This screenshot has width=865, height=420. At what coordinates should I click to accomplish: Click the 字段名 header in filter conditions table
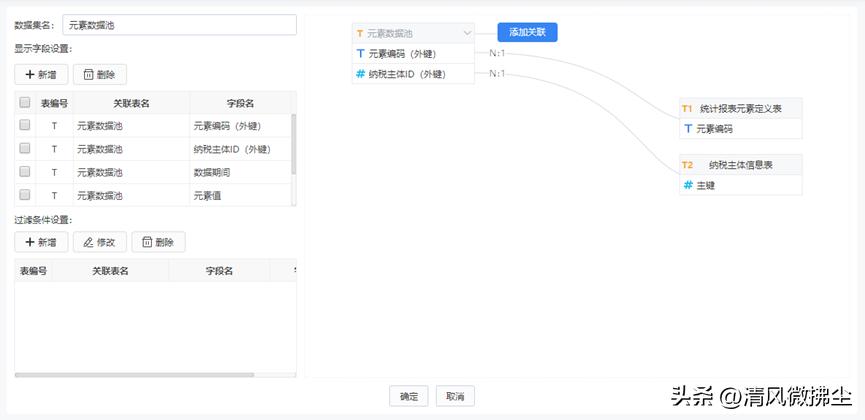[220, 270]
